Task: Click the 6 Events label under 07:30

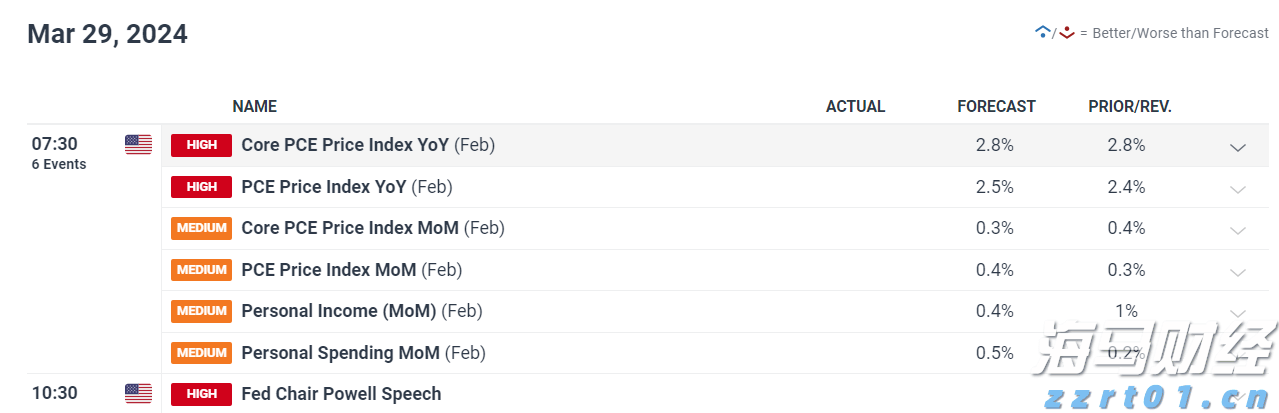Action: pyautogui.click(x=59, y=164)
